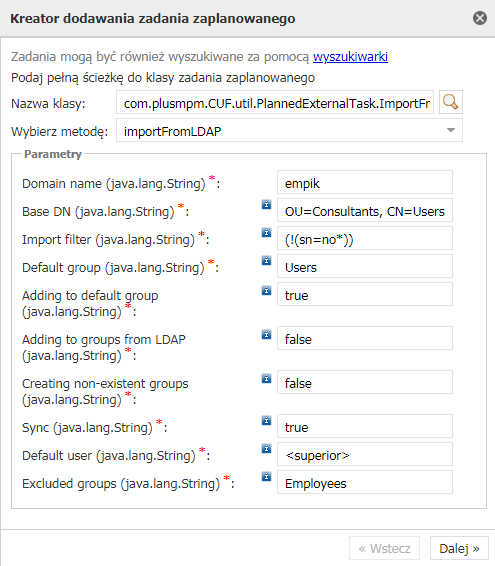Screen dimensions: 495x566
Task: View info icon for Creating non-existent groups
Action: (x=266, y=378)
